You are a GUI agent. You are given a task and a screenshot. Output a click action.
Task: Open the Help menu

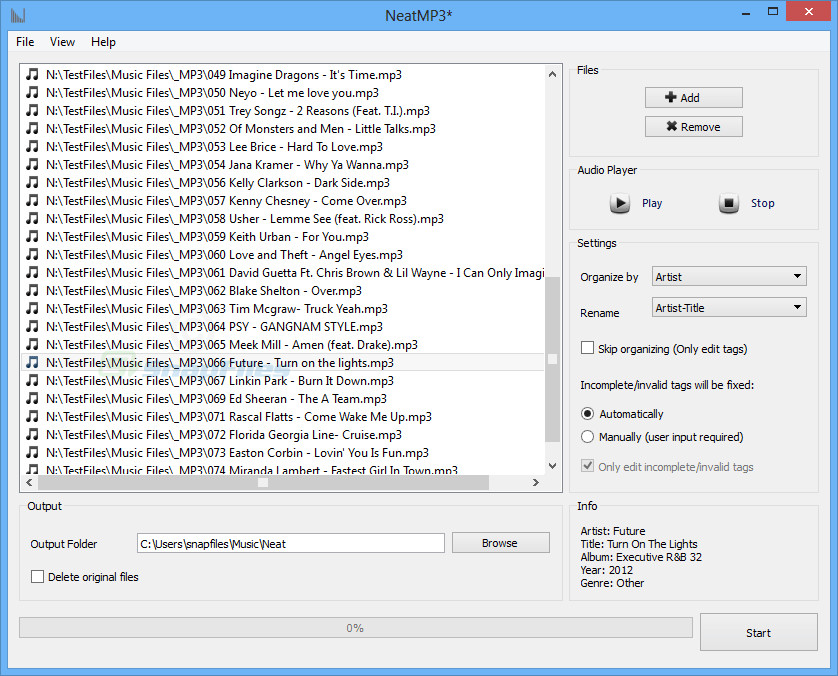click(x=103, y=42)
